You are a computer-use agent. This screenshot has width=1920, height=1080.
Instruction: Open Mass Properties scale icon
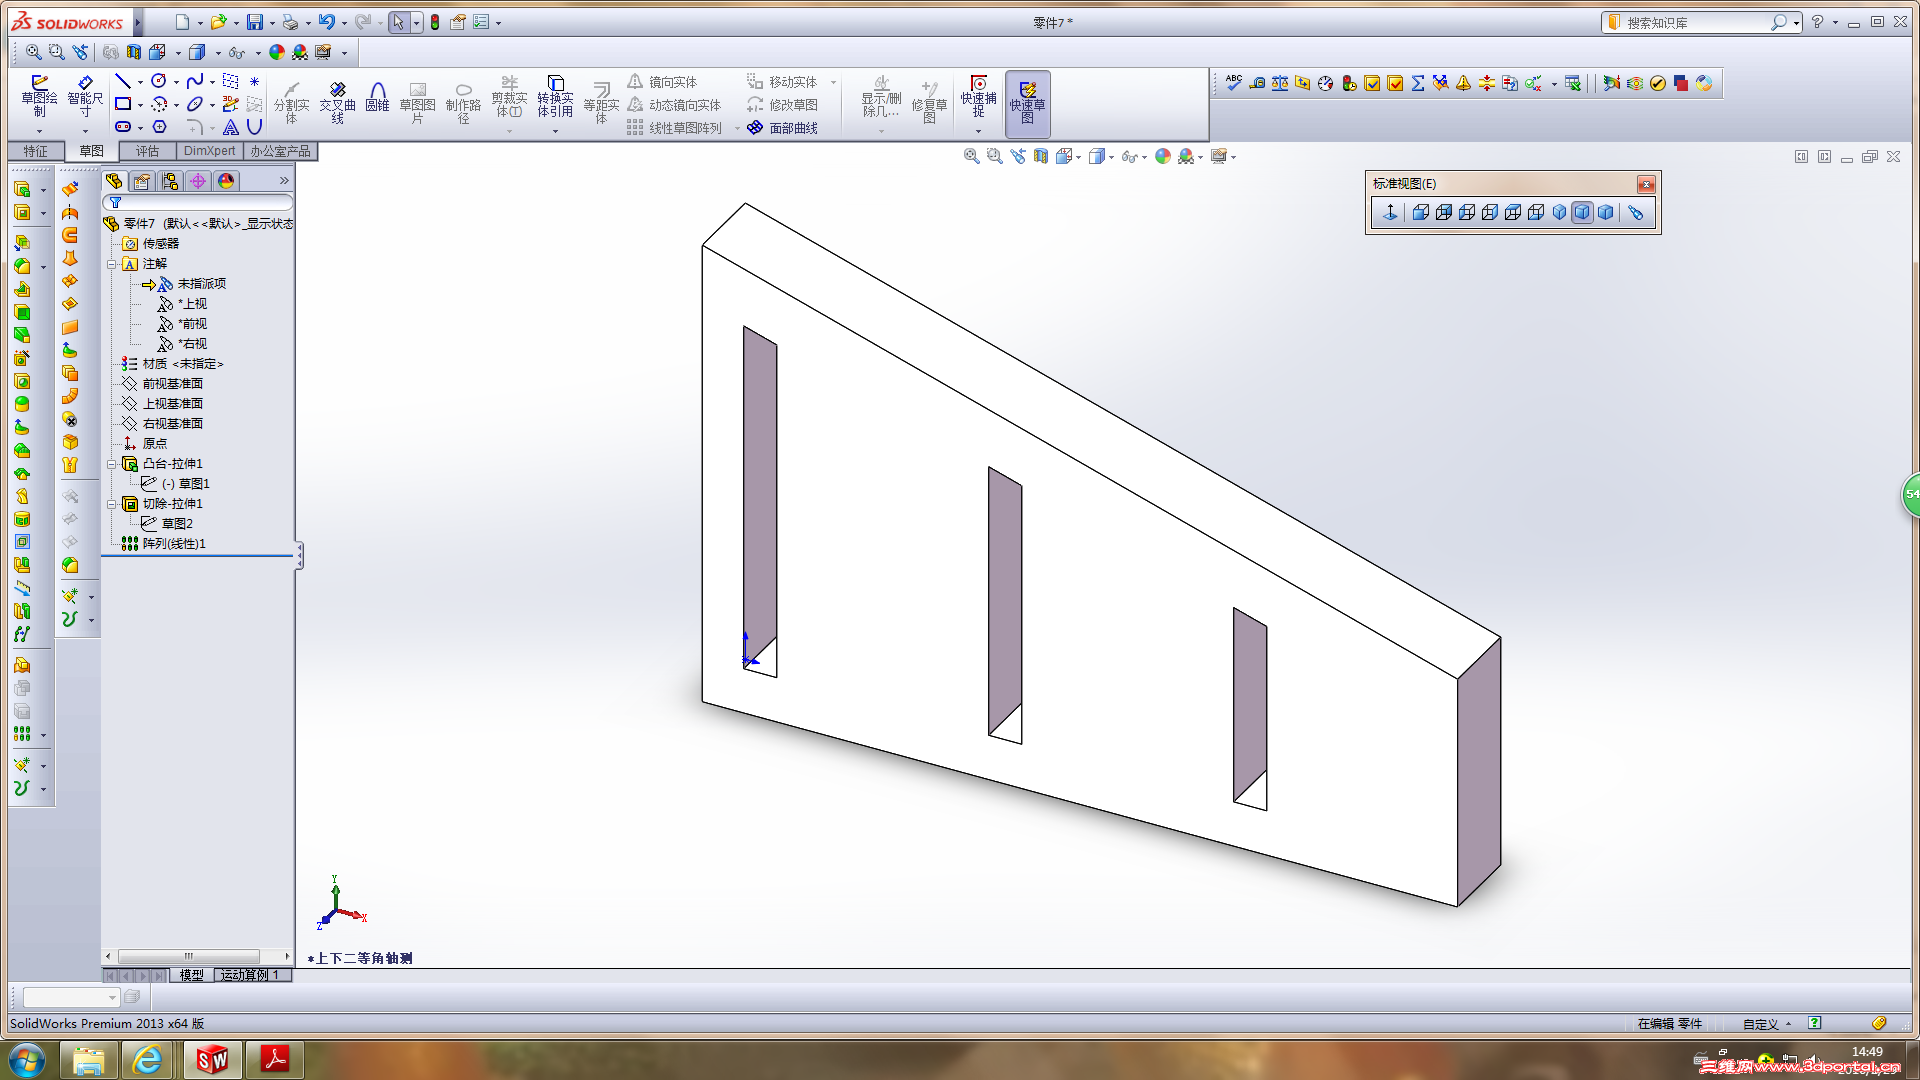pyautogui.click(x=1280, y=83)
